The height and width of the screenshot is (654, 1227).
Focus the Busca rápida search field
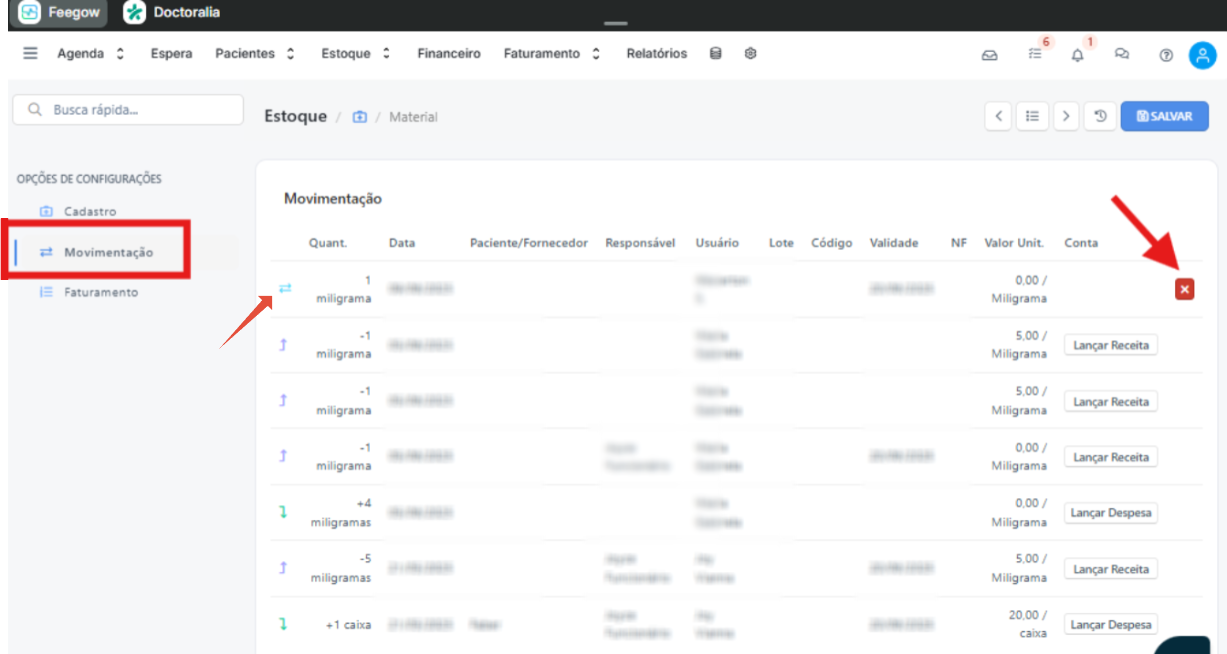pyautogui.click(x=128, y=110)
